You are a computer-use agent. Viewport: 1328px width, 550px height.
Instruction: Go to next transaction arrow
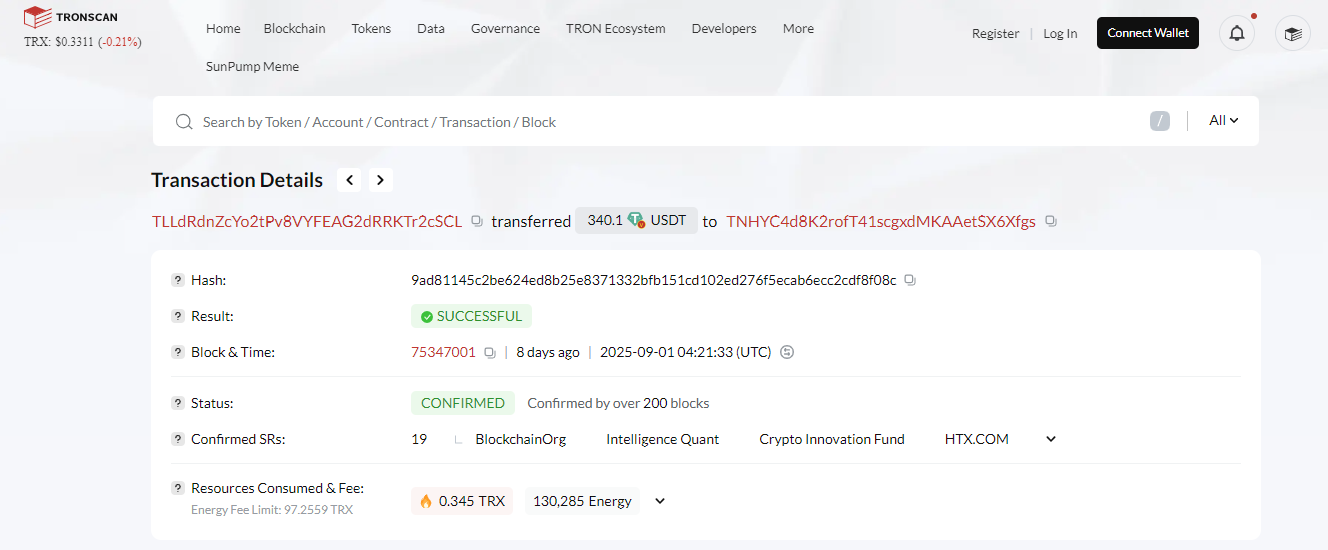pos(380,180)
